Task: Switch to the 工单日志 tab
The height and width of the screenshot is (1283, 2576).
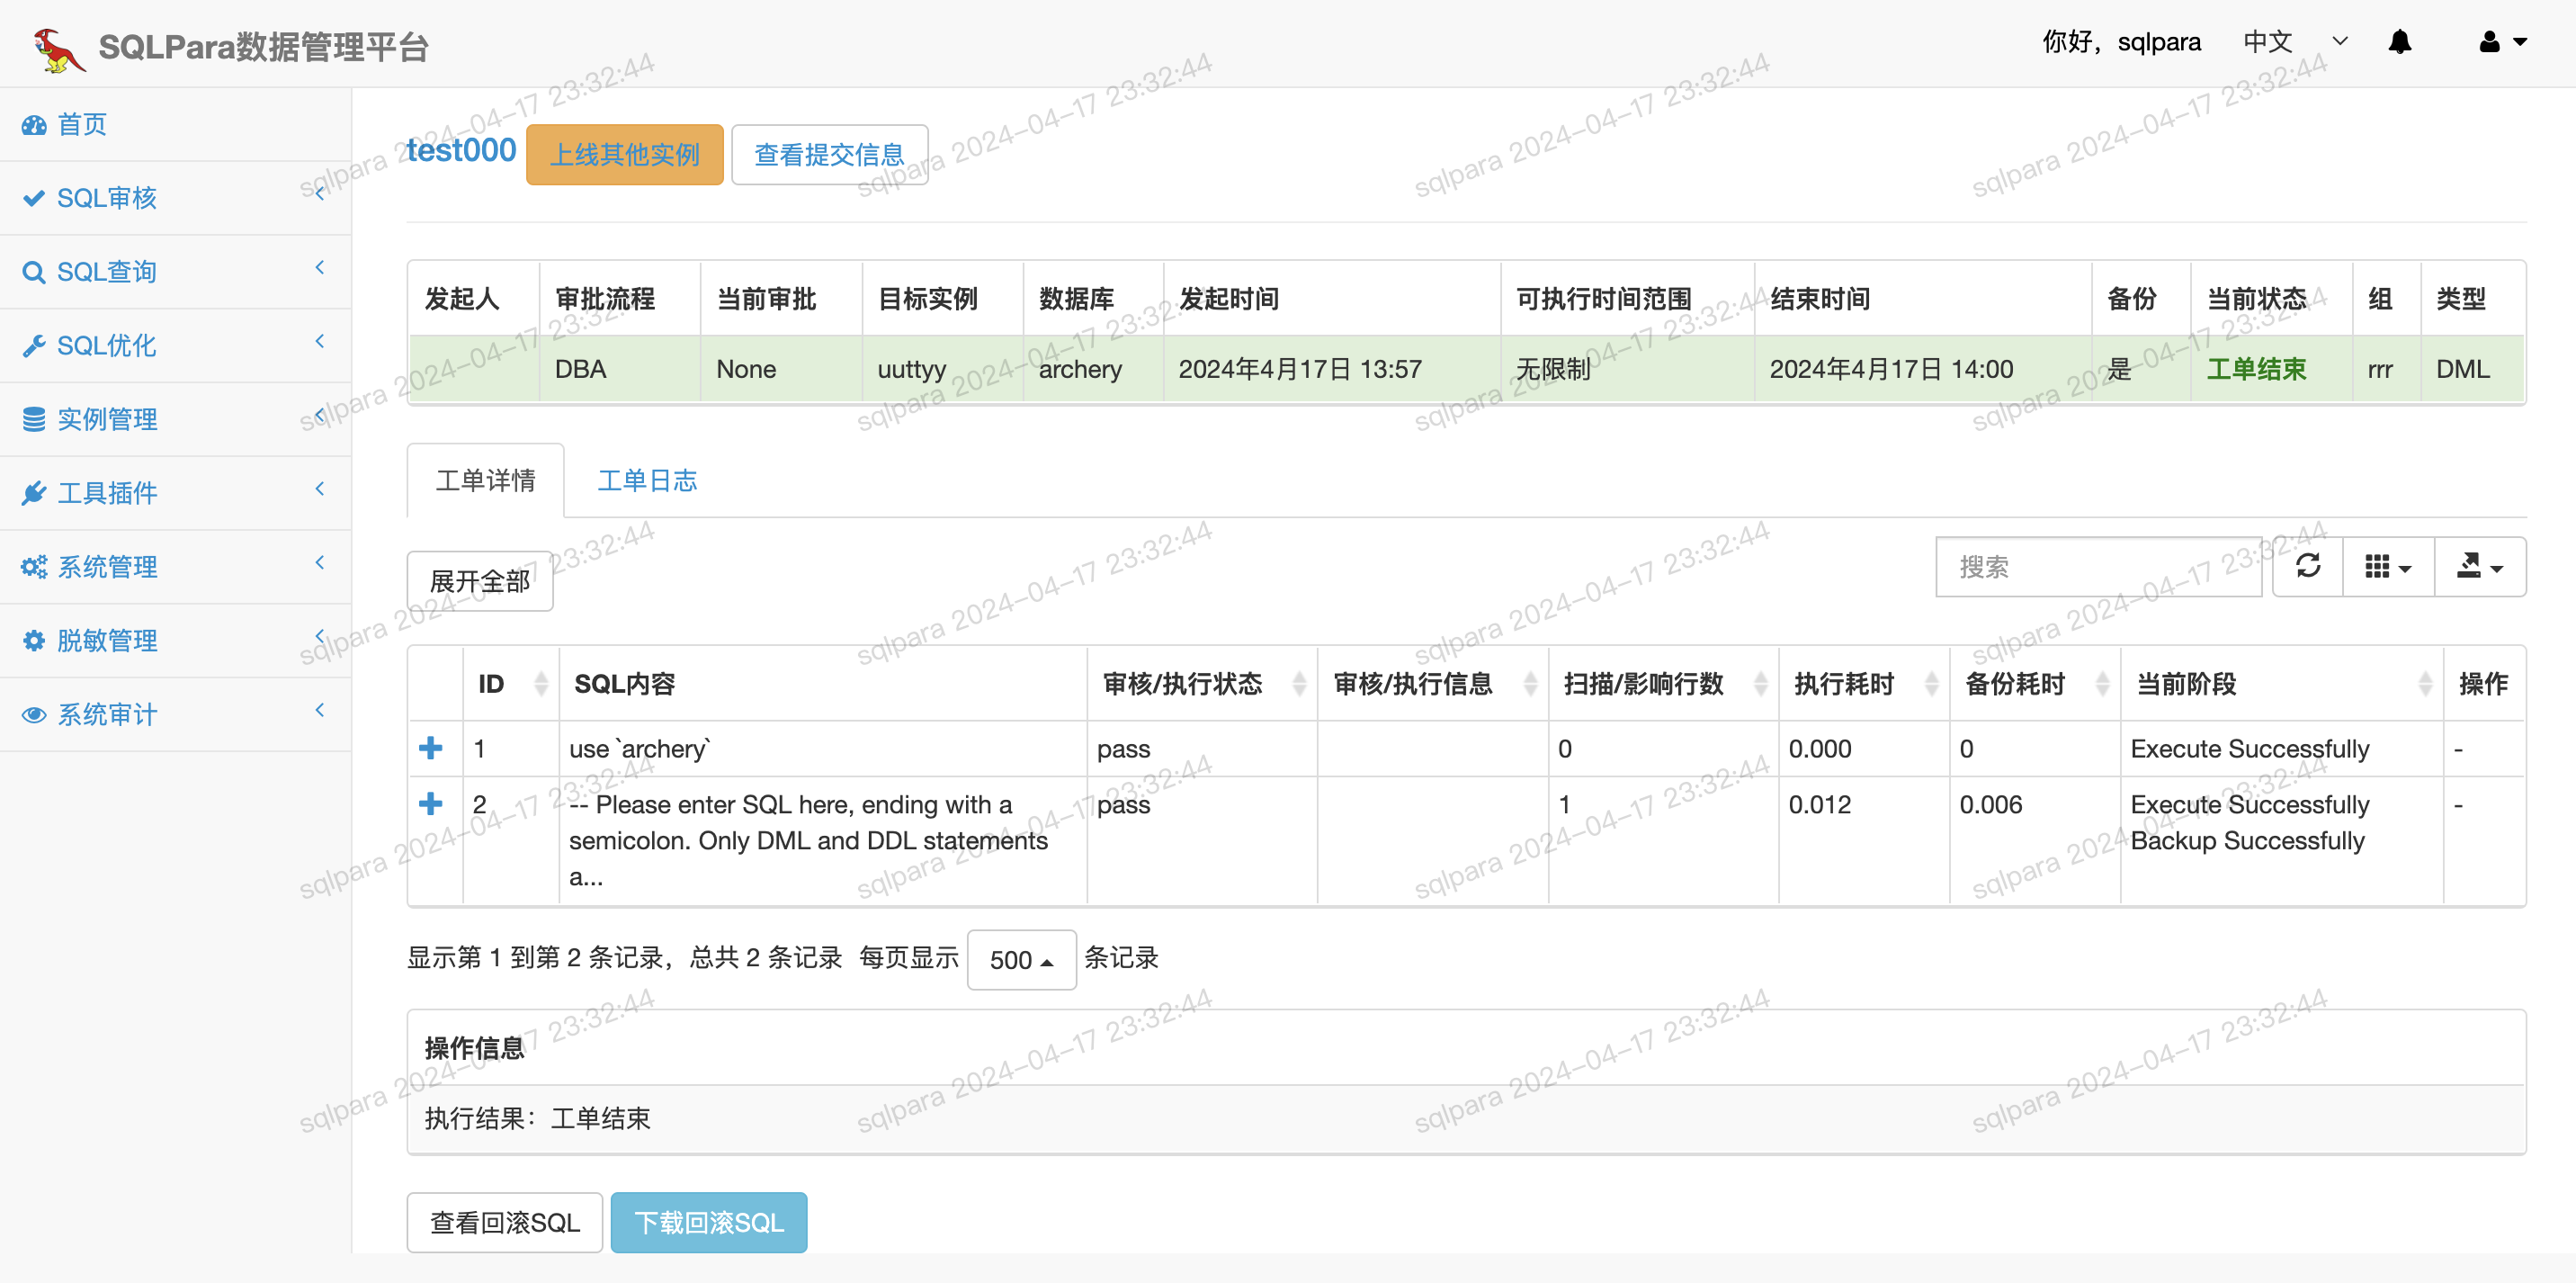Action: click(647, 481)
